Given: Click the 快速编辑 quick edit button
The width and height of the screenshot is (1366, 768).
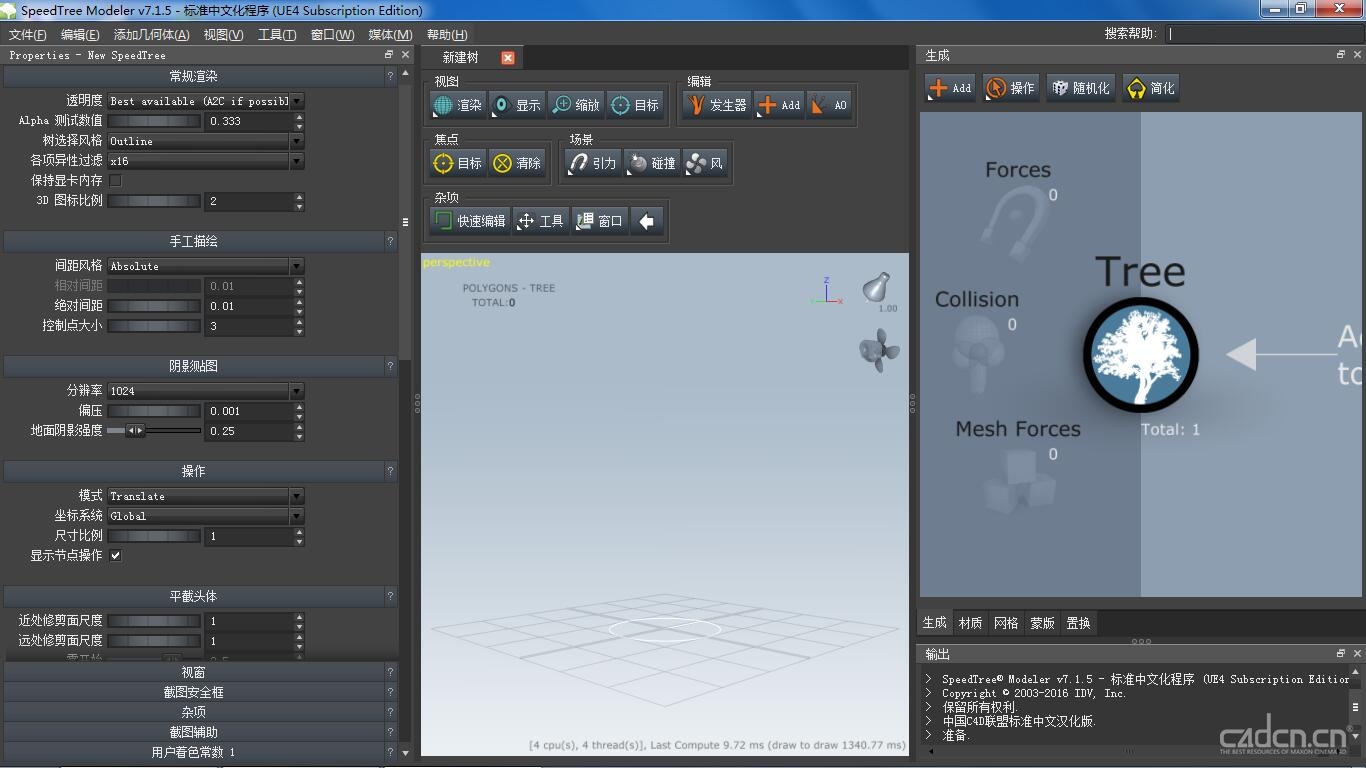Looking at the screenshot, I should 470,221.
